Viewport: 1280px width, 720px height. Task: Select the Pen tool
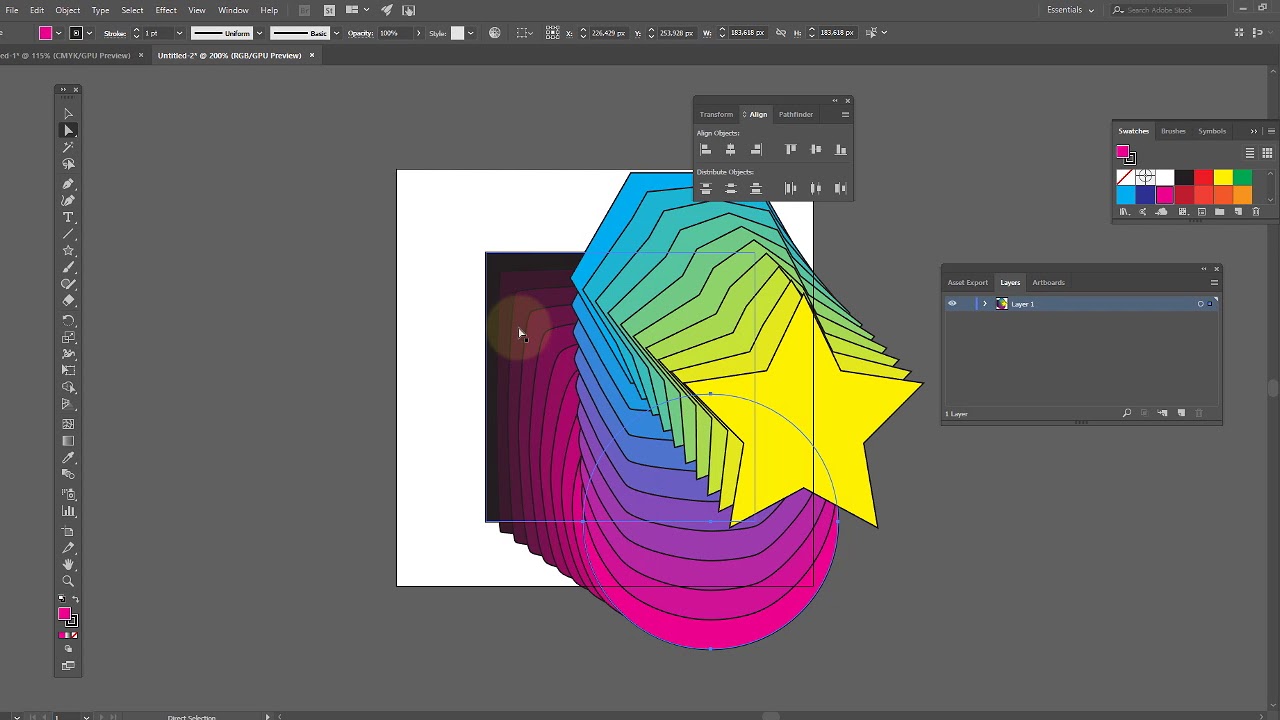(x=68, y=184)
